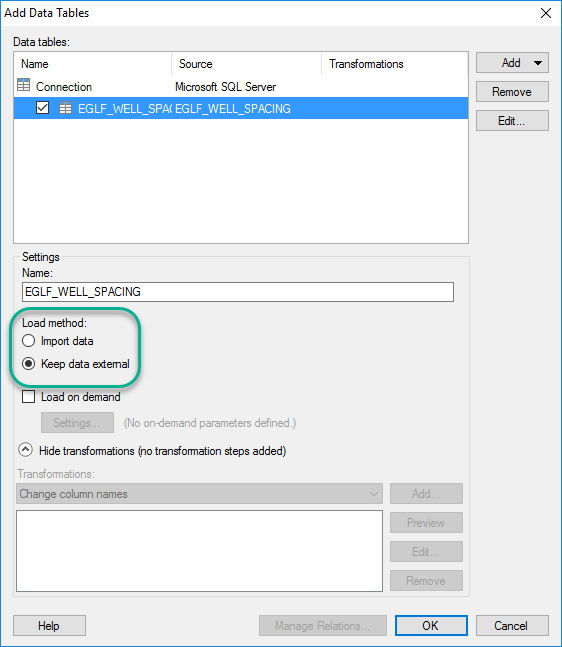The width and height of the screenshot is (562, 647).
Task: Click the EGLF_WELL_SPACING row table icon
Action: [65, 108]
